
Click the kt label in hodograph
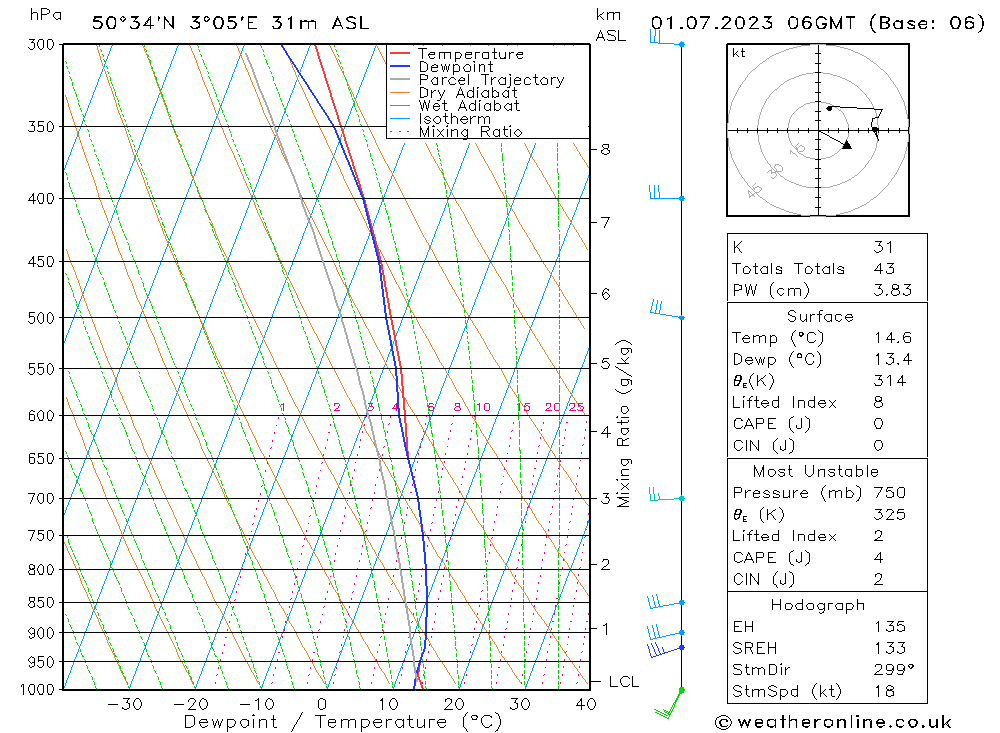pyautogui.click(x=739, y=53)
